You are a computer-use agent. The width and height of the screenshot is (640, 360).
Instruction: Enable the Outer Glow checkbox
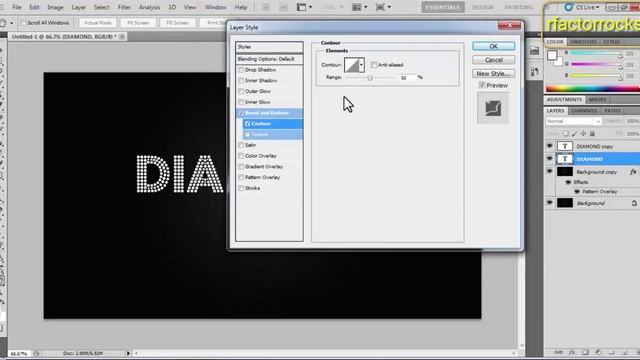[x=241, y=91]
